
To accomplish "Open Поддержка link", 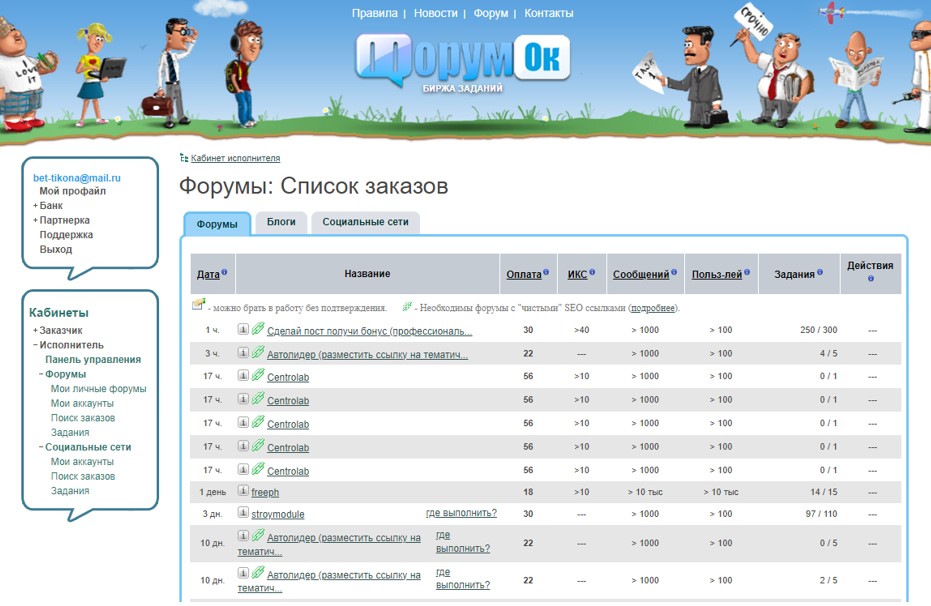I will (66, 235).
